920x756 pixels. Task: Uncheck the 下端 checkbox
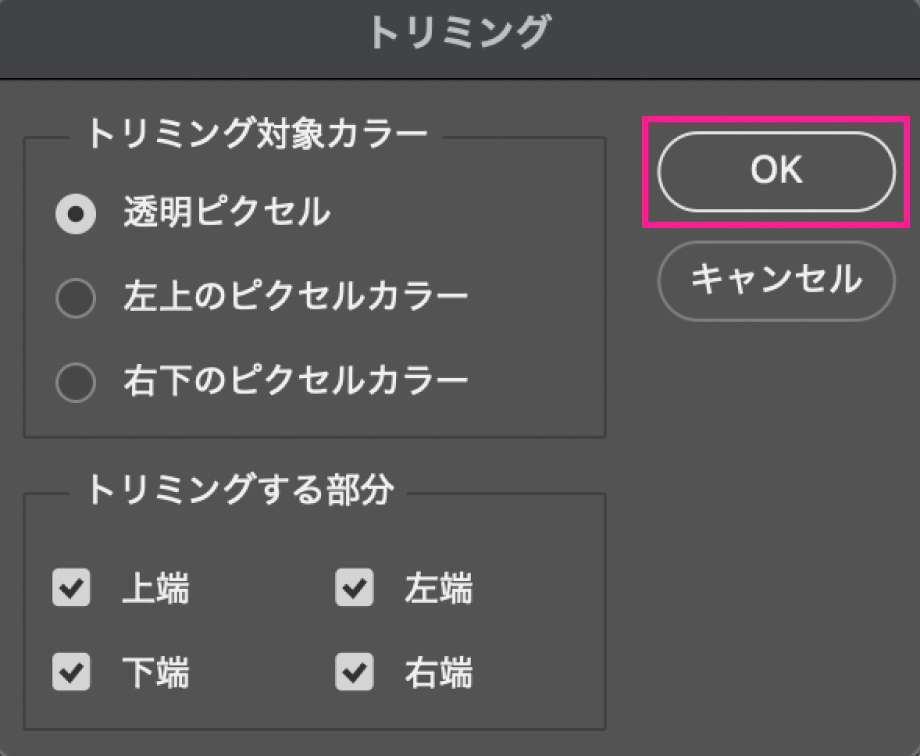[x=71, y=672]
